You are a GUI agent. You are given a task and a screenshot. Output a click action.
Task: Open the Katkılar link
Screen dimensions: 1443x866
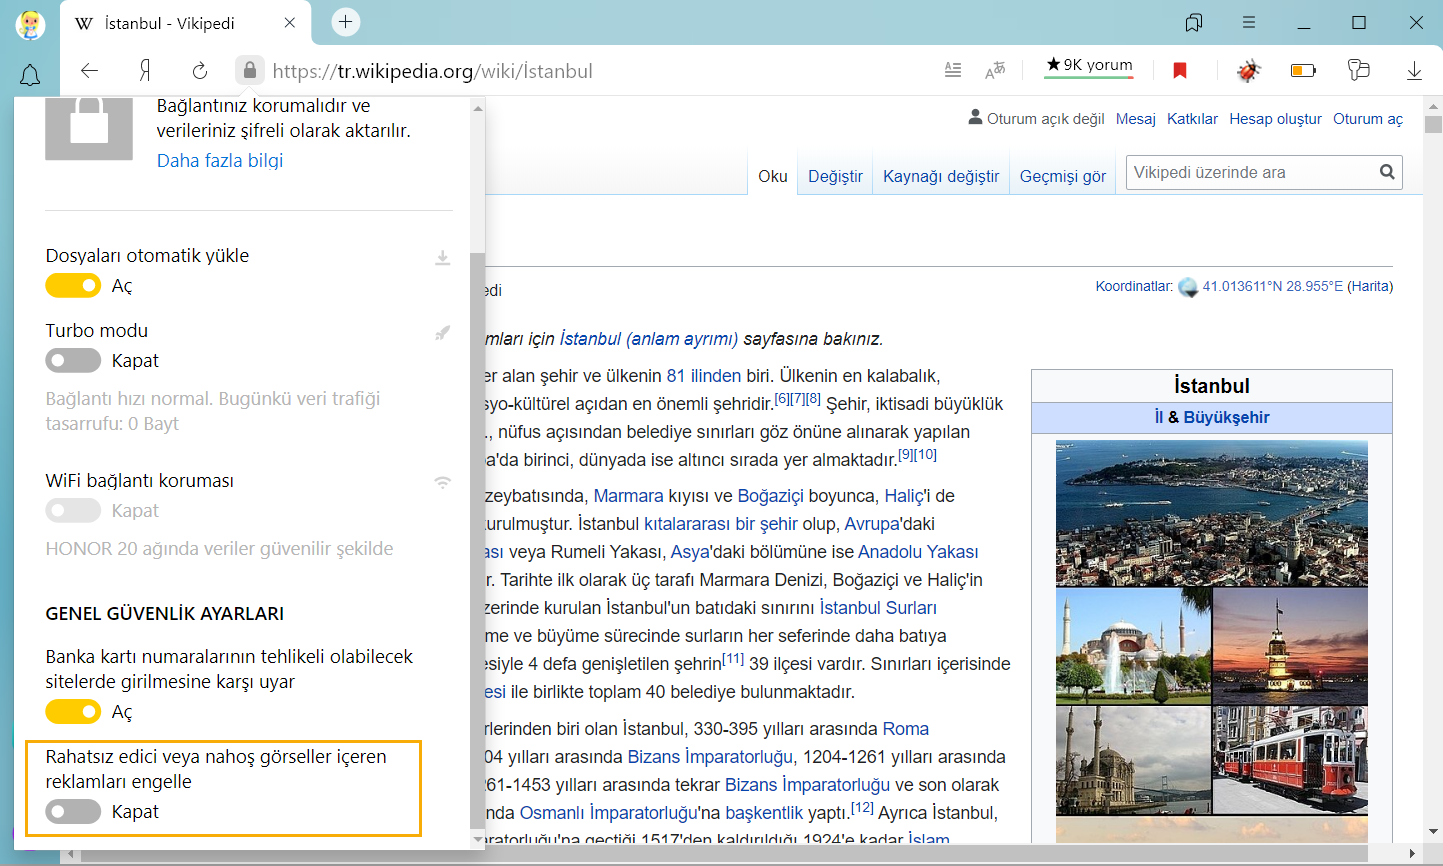pos(1192,119)
